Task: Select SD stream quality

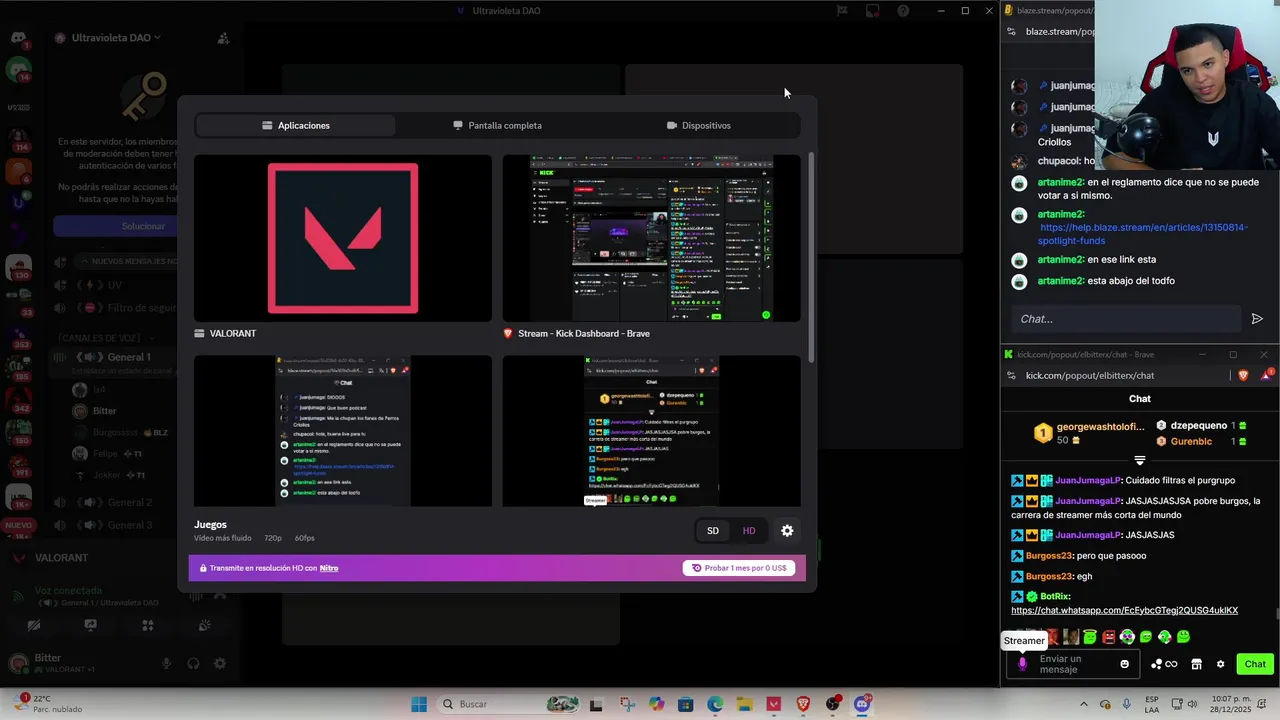Action: [713, 531]
